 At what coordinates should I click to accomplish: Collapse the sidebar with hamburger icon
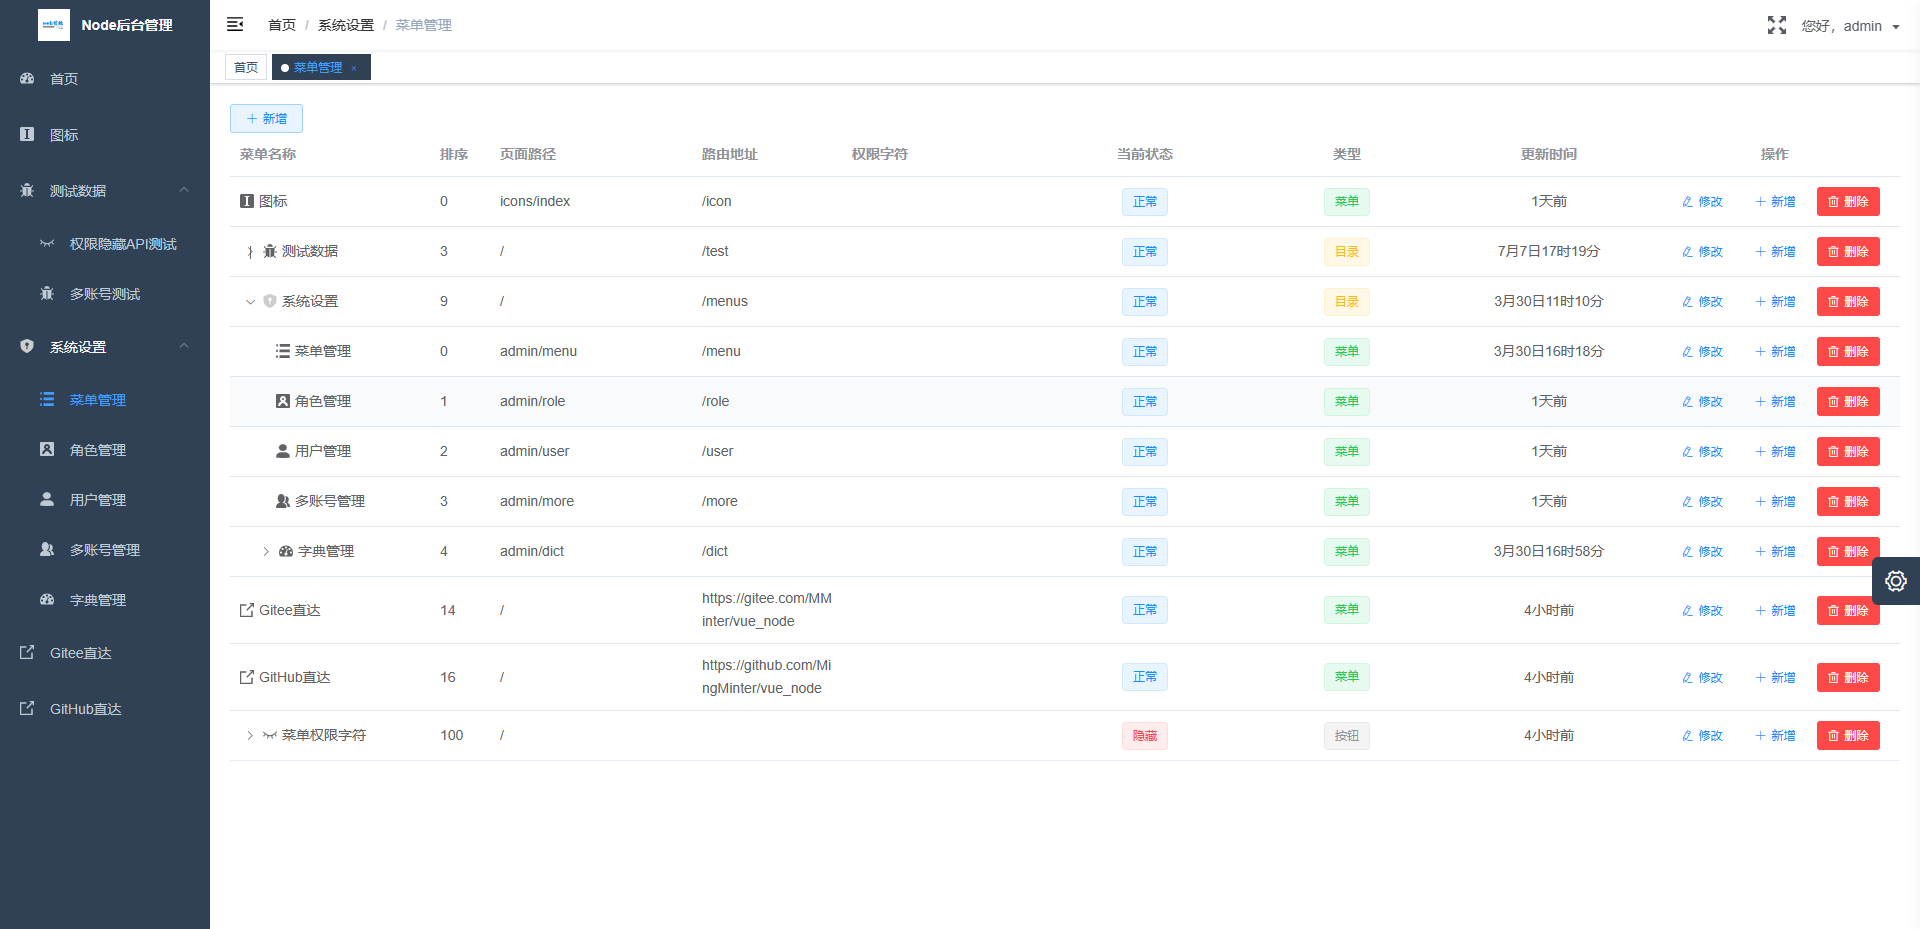click(x=235, y=24)
